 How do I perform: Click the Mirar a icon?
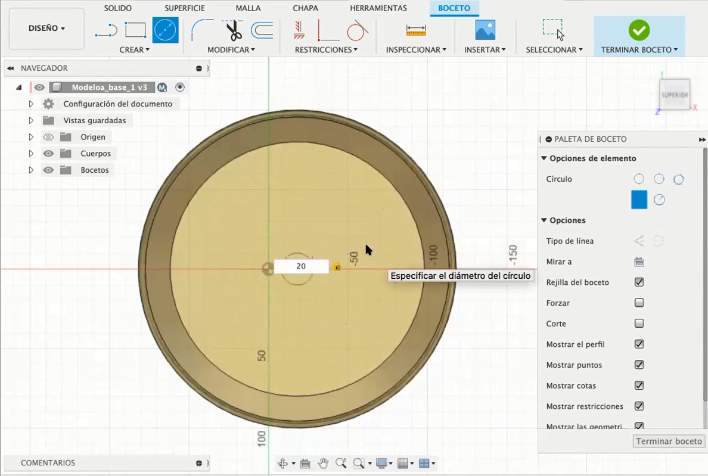click(x=638, y=261)
